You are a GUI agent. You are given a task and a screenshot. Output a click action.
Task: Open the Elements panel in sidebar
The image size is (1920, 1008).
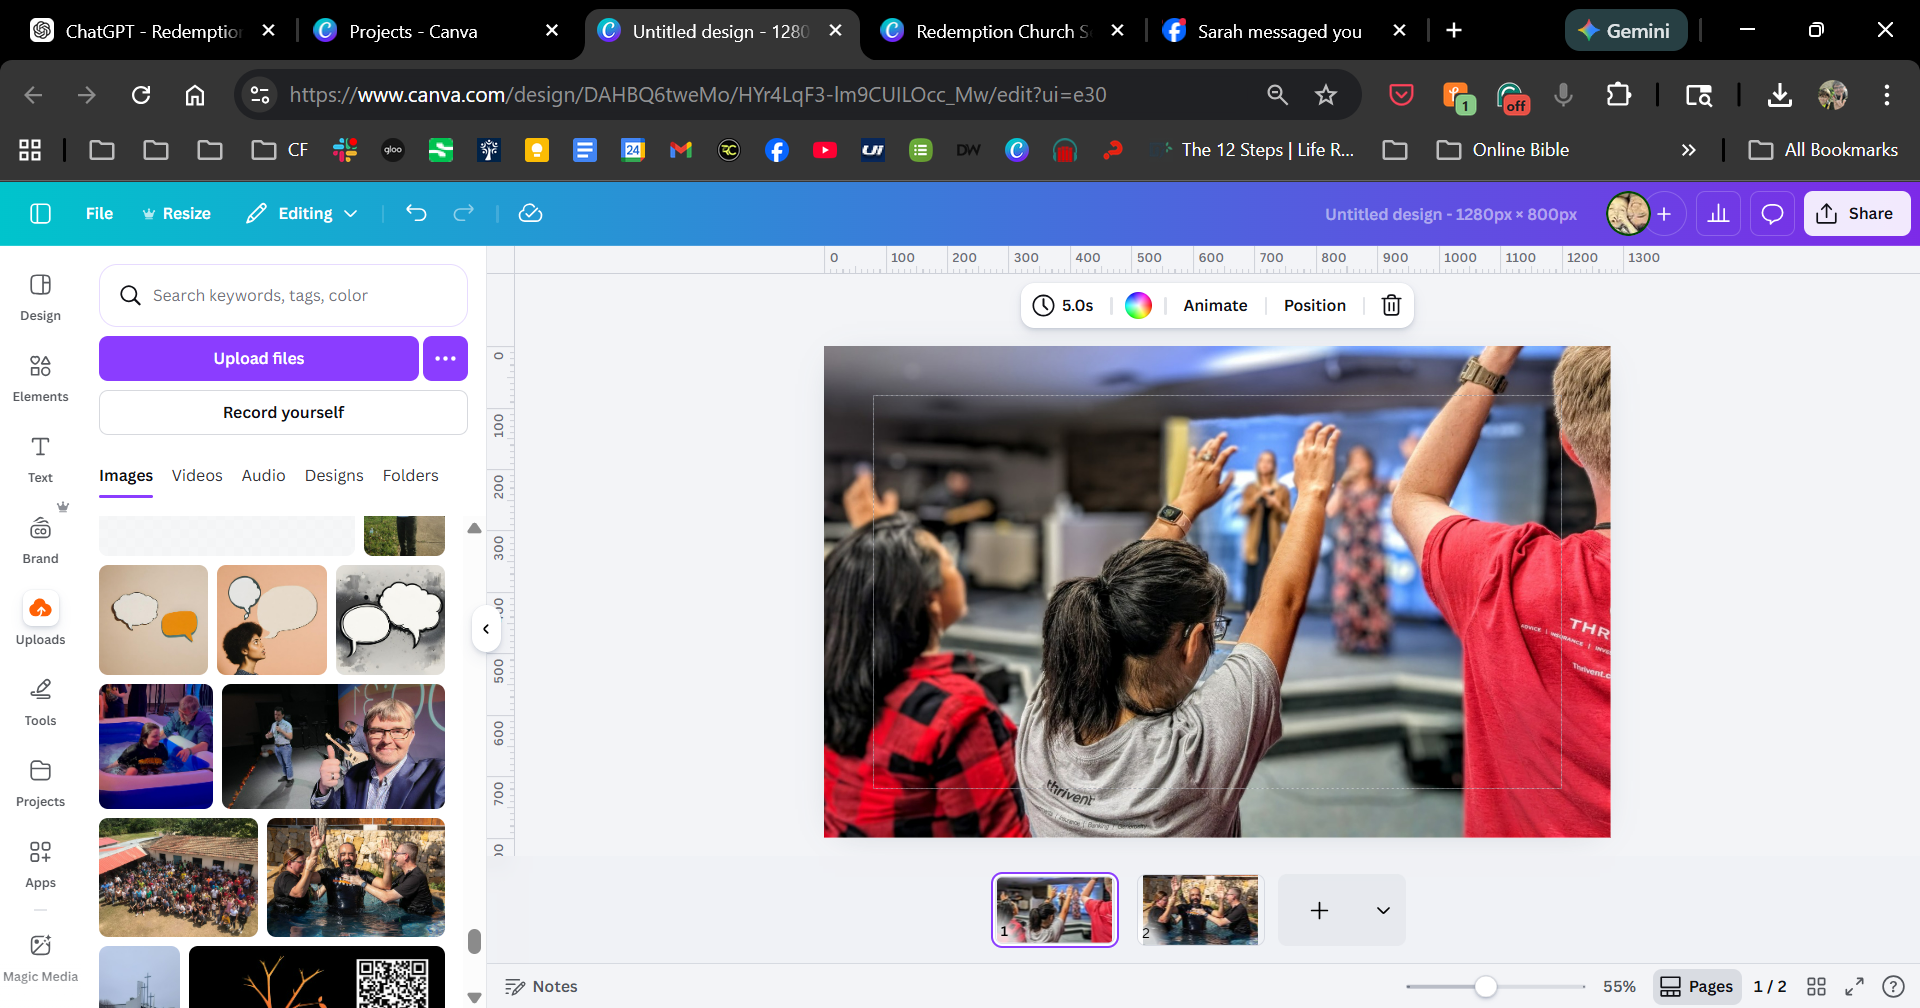[40, 378]
